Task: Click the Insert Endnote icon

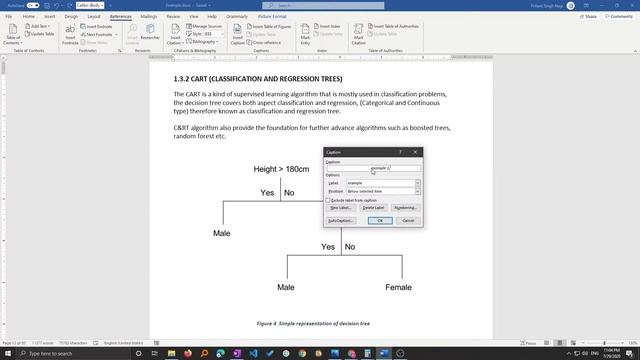Action: click(96, 26)
